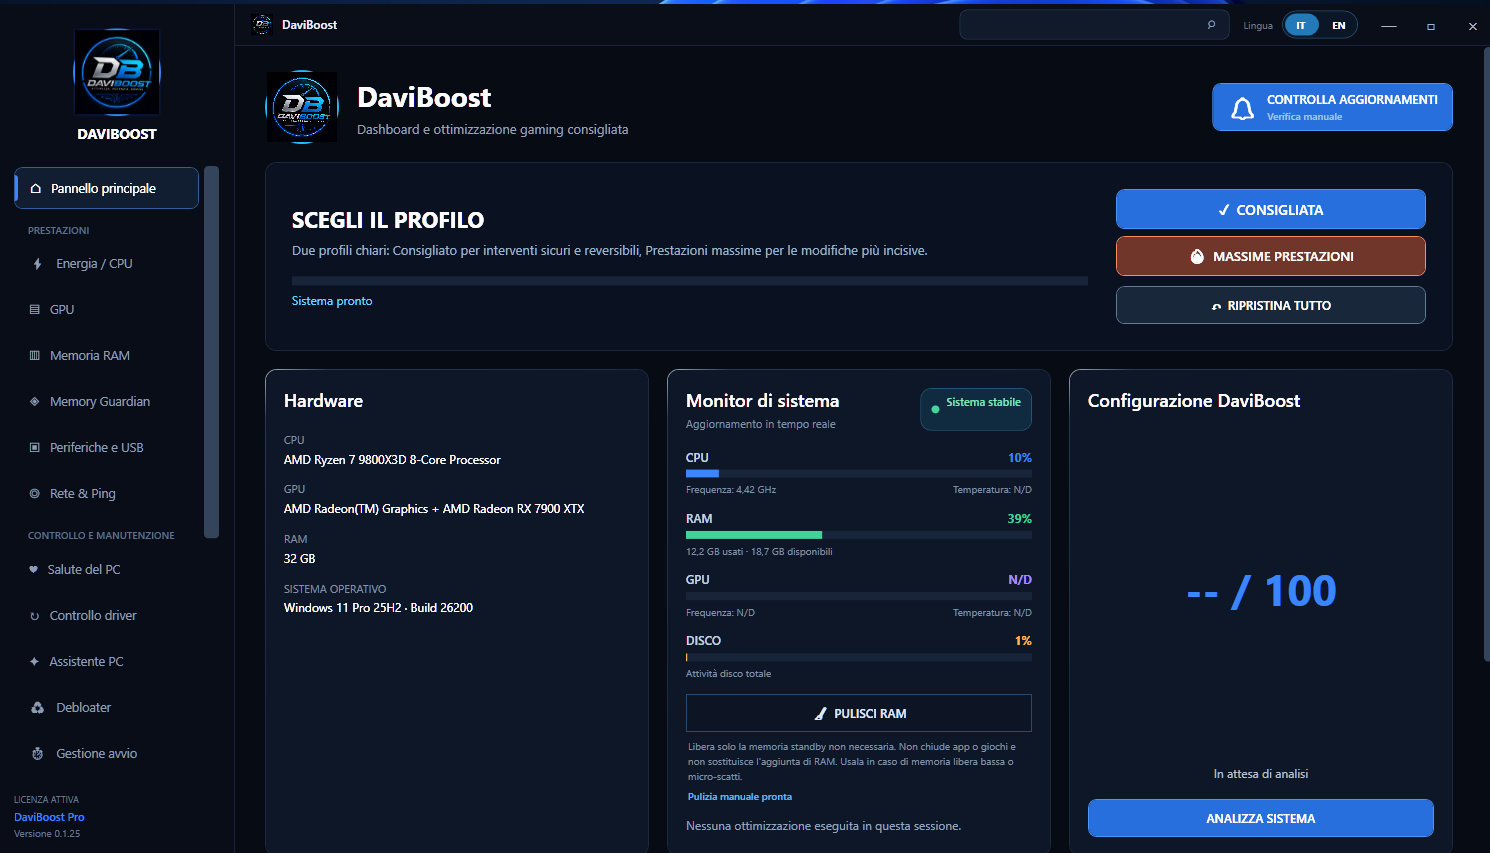Screen dimensions: 1490x853
Task: Click the Memoria RAM sidebar icon
Action: 35,356
